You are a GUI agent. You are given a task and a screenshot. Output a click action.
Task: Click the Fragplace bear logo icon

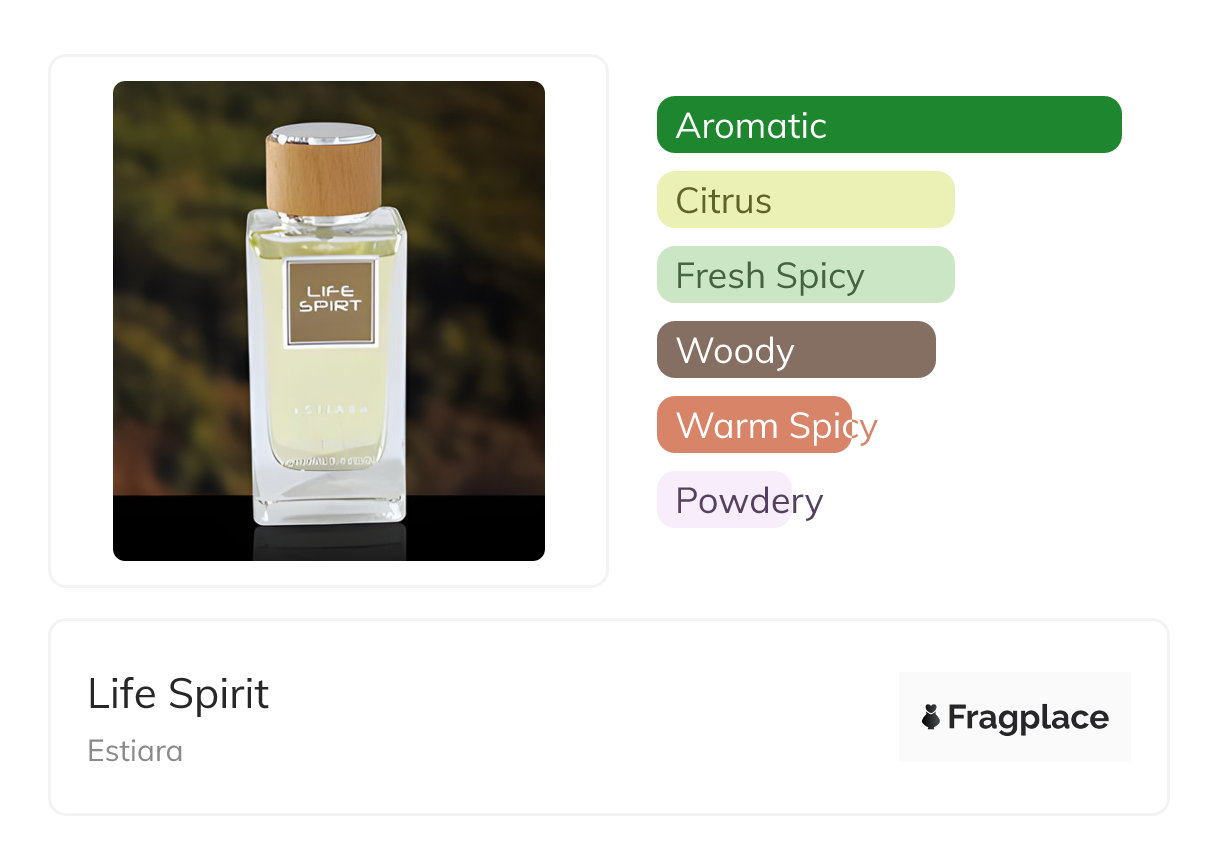(x=931, y=717)
